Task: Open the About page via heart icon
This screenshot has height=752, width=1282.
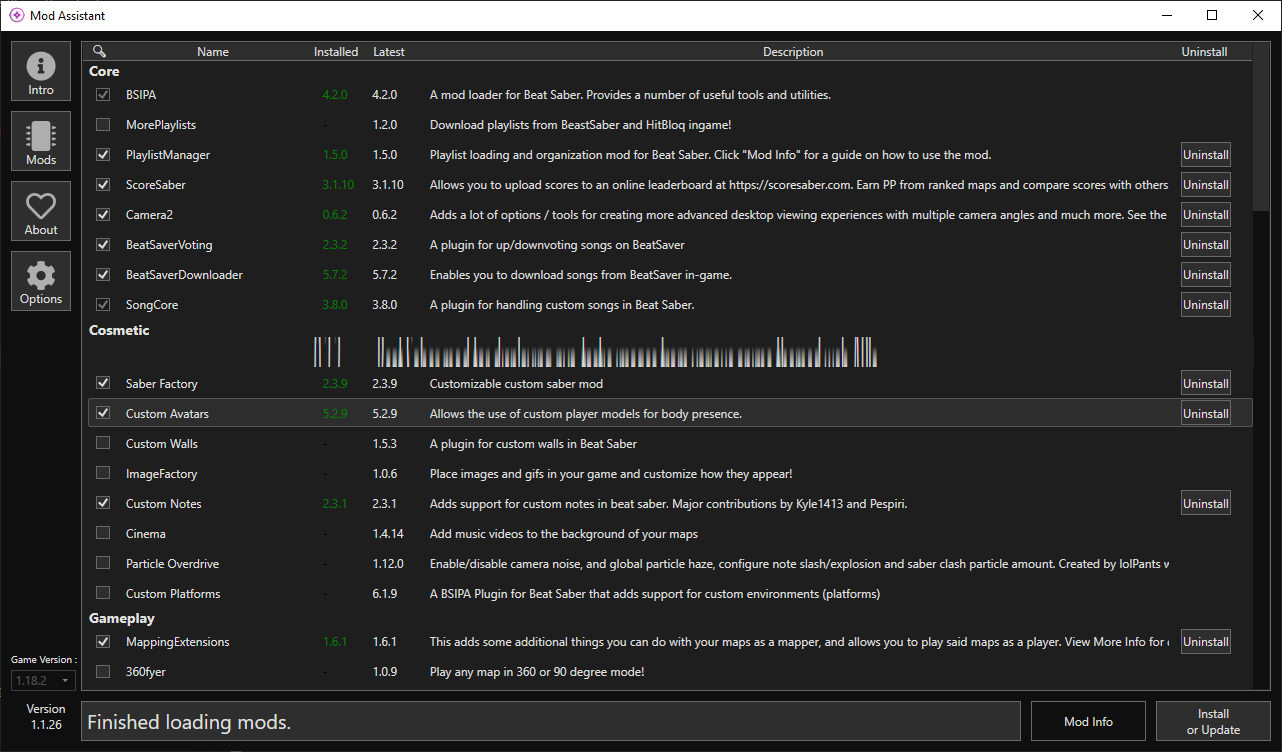Action: [x=40, y=210]
